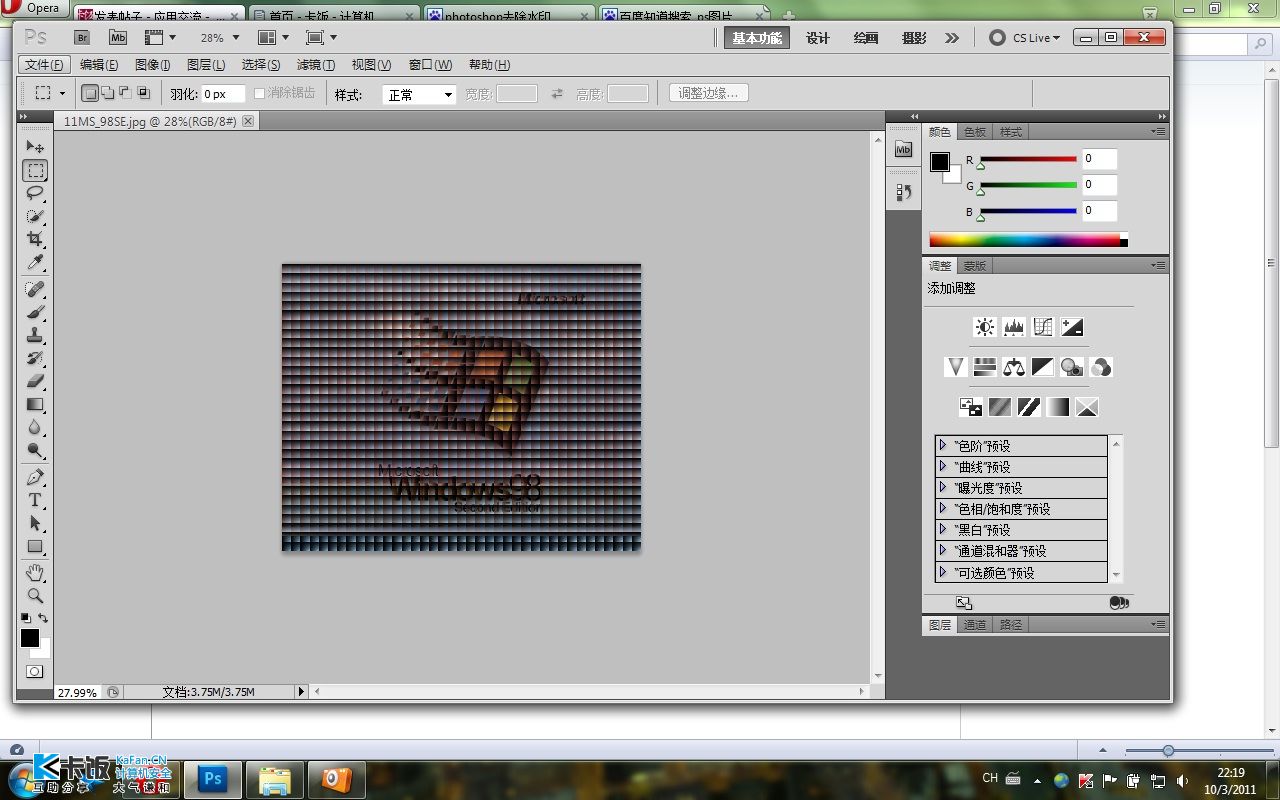
Task: Select the Eyedropper tool
Action: pos(35,262)
